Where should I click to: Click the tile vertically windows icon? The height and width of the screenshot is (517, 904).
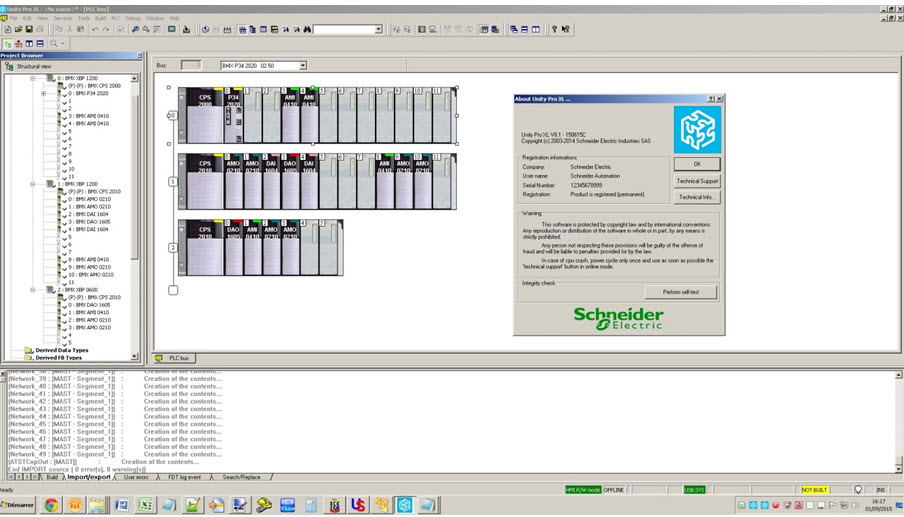[536, 29]
